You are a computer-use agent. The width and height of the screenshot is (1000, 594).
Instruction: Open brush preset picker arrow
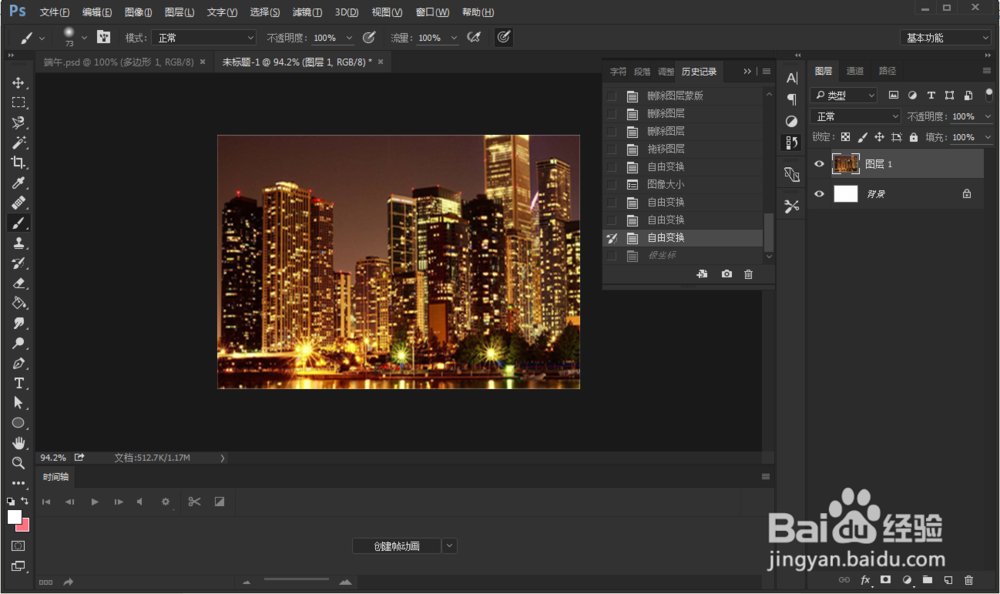coord(84,38)
